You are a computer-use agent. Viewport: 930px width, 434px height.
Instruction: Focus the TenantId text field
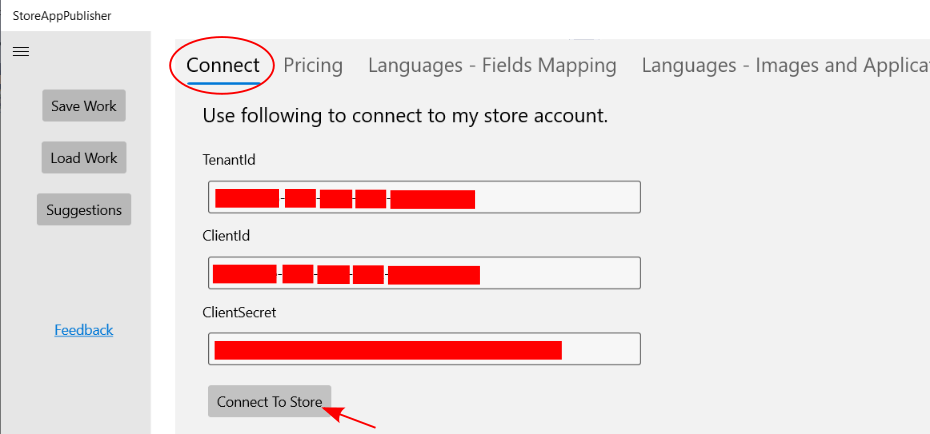(x=424, y=197)
